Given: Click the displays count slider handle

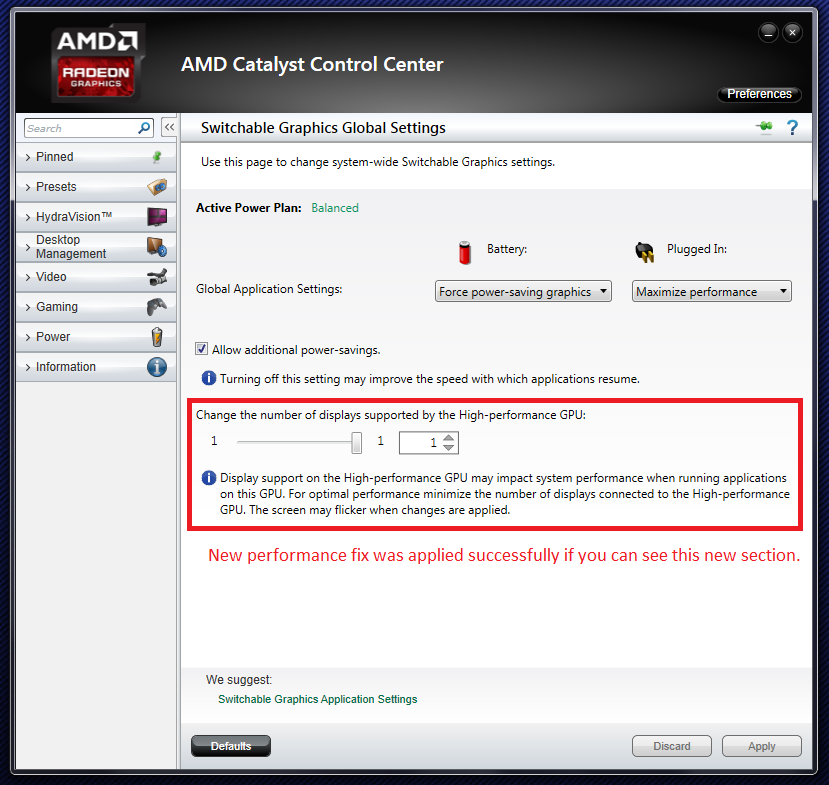Looking at the screenshot, I should (357, 442).
